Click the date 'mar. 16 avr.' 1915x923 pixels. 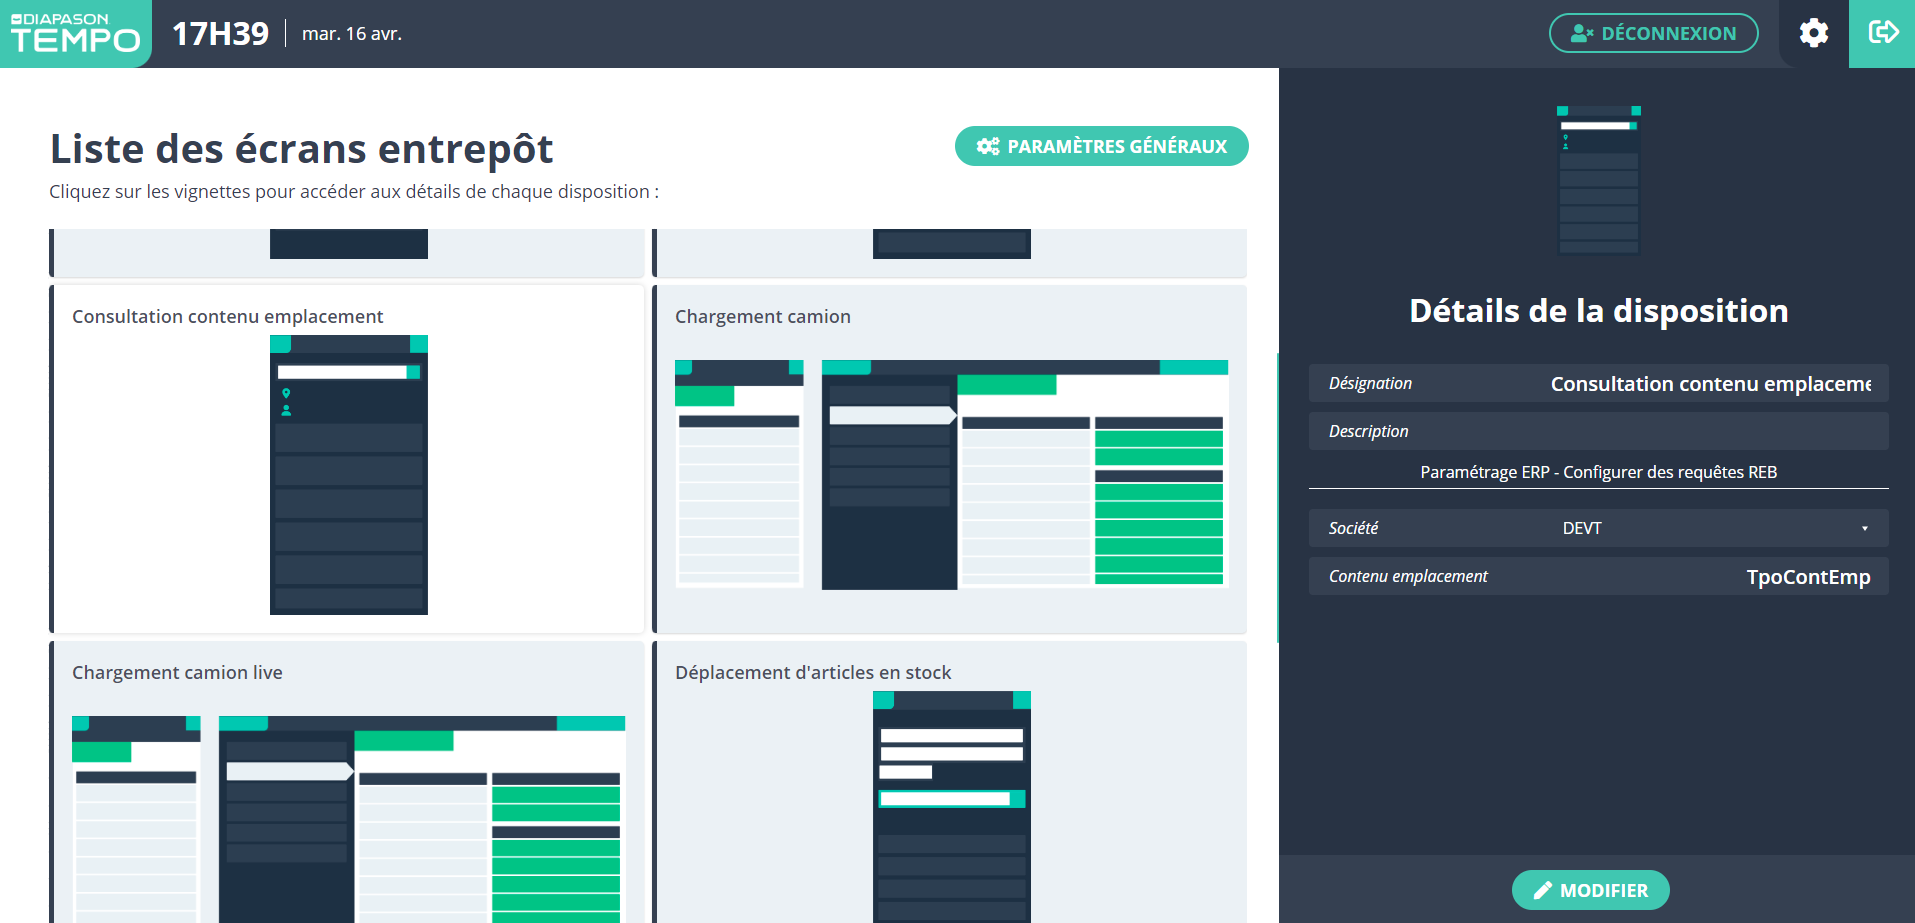click(x=352, y=34)
